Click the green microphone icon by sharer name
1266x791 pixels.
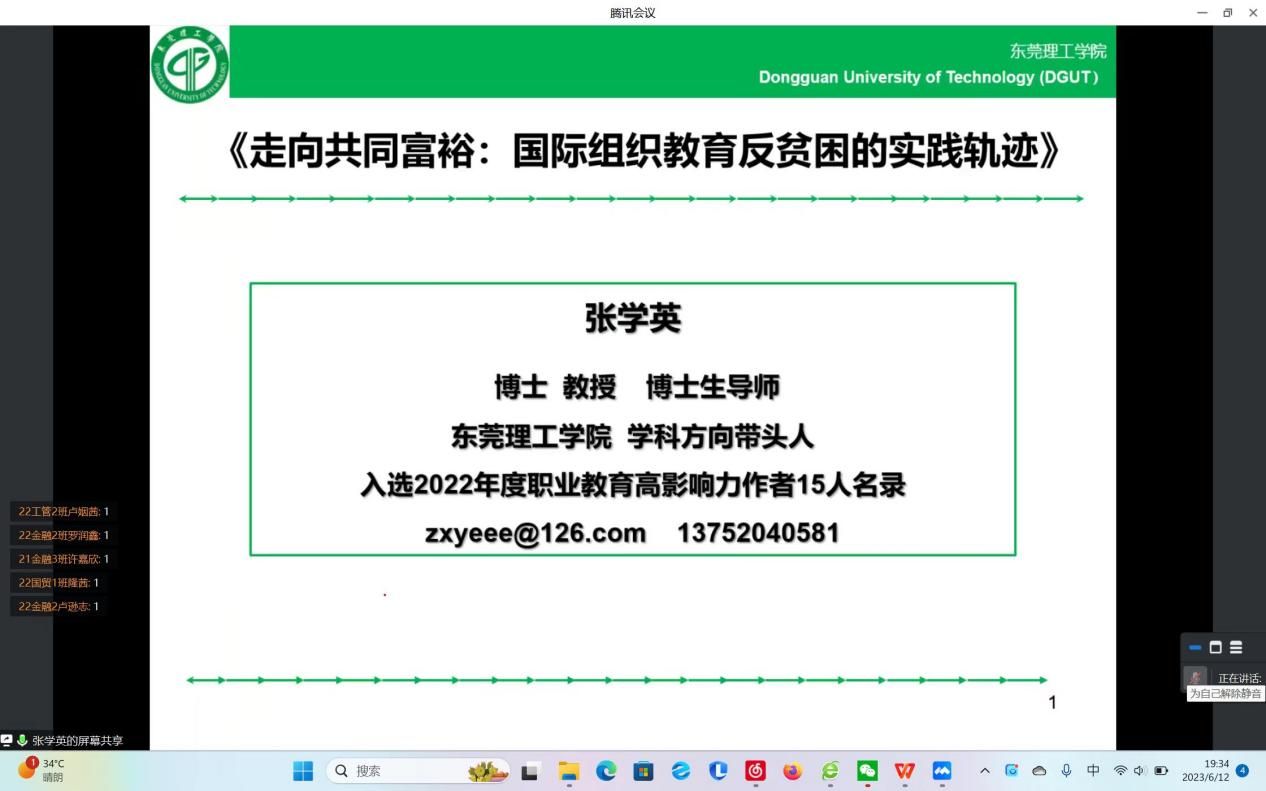22,741
